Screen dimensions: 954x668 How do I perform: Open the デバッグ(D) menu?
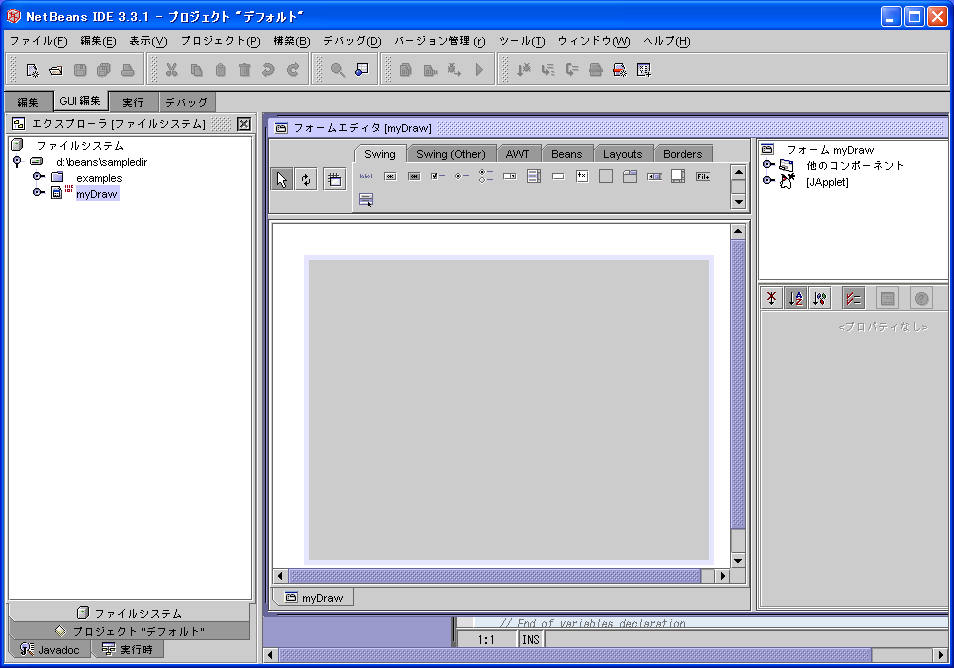coord(352,41)
